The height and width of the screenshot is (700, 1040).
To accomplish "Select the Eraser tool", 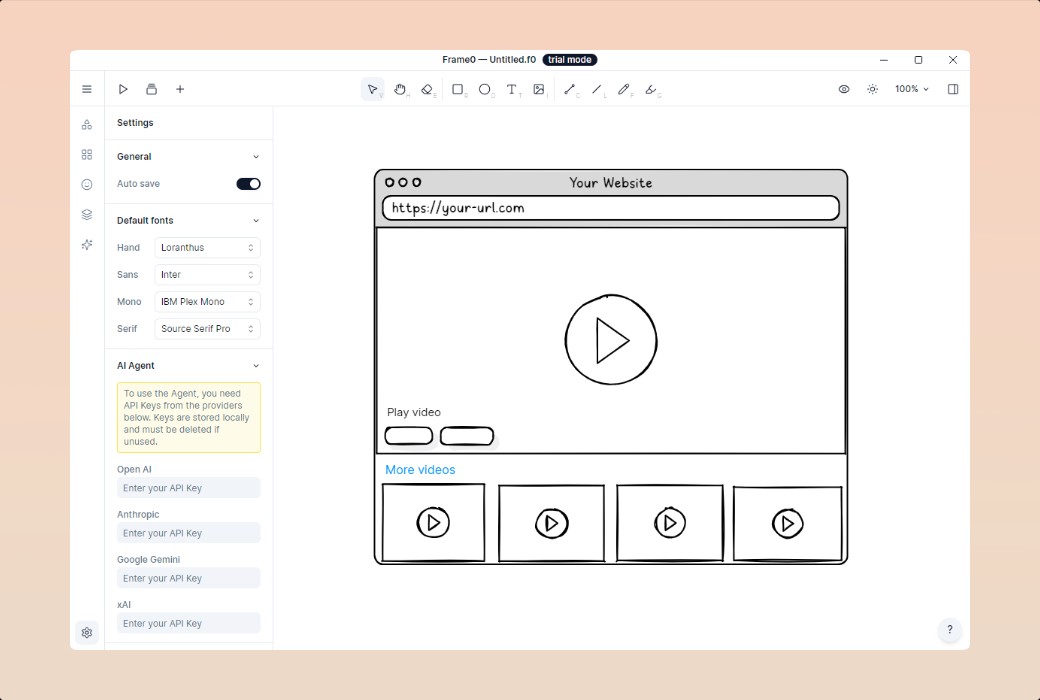I will [x=427, y=89].
